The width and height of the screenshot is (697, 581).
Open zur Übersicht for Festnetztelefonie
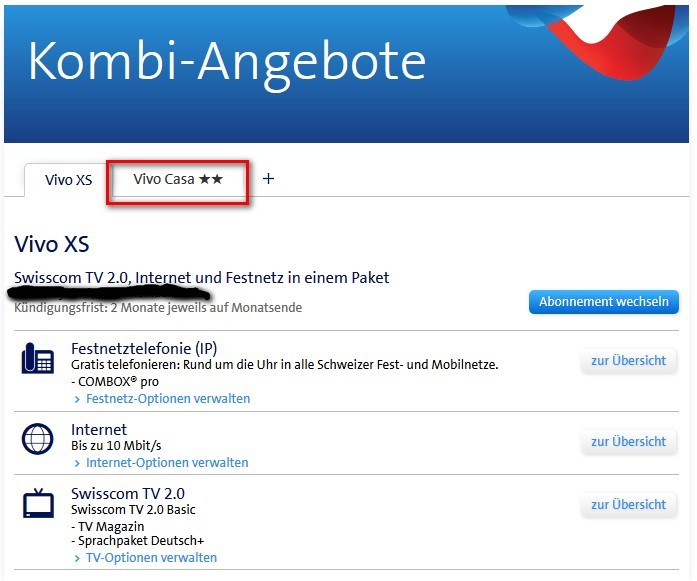coord(628,361)
